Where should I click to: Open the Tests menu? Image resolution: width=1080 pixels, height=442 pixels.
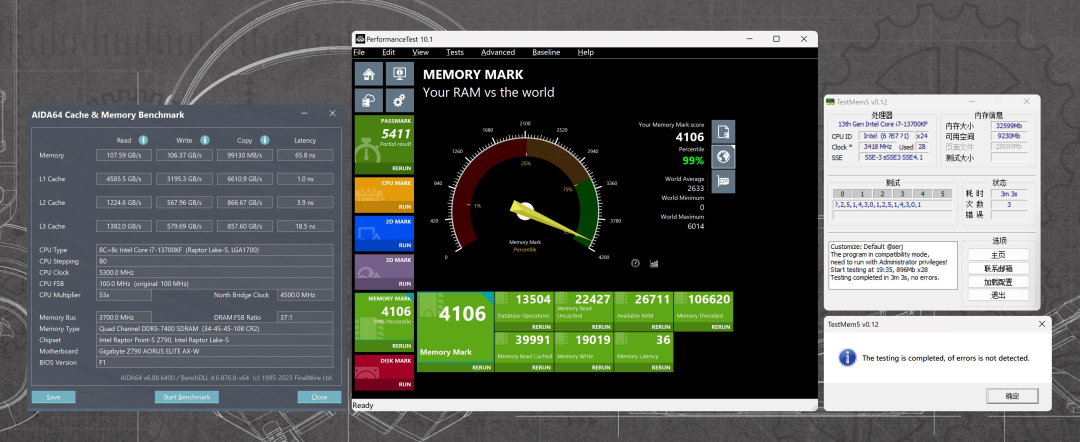[x=455, y=52]
